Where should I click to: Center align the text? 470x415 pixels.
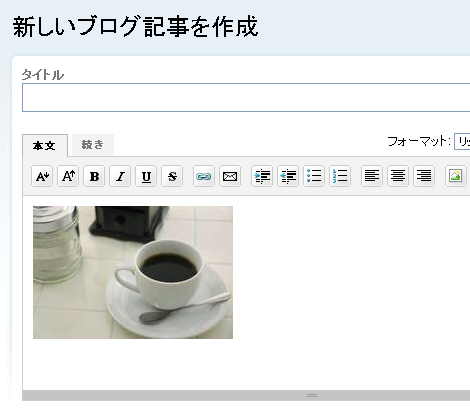pyautogui.click(x=398, y=176)
